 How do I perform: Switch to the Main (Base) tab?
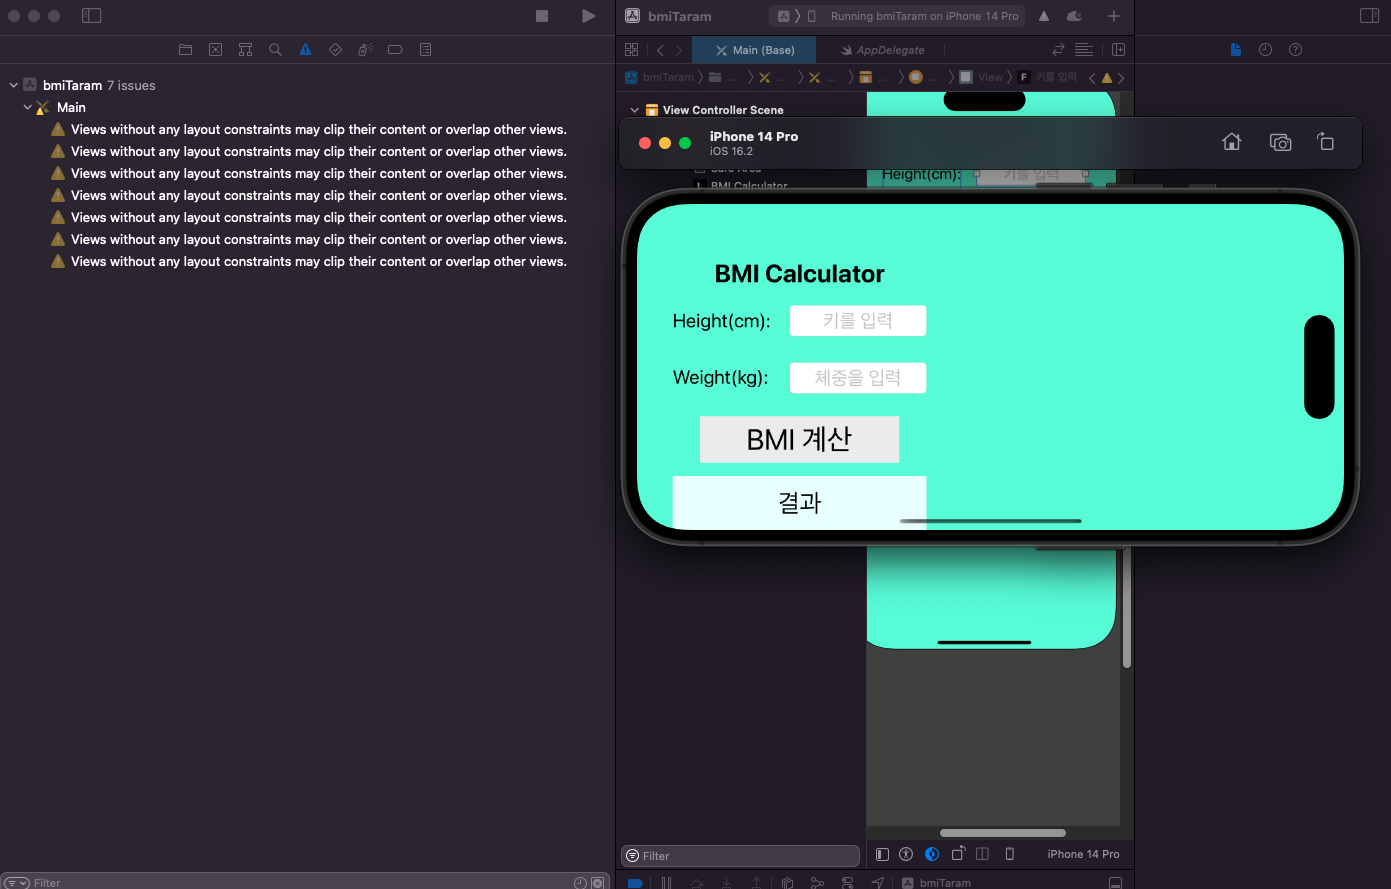(754, 50)
